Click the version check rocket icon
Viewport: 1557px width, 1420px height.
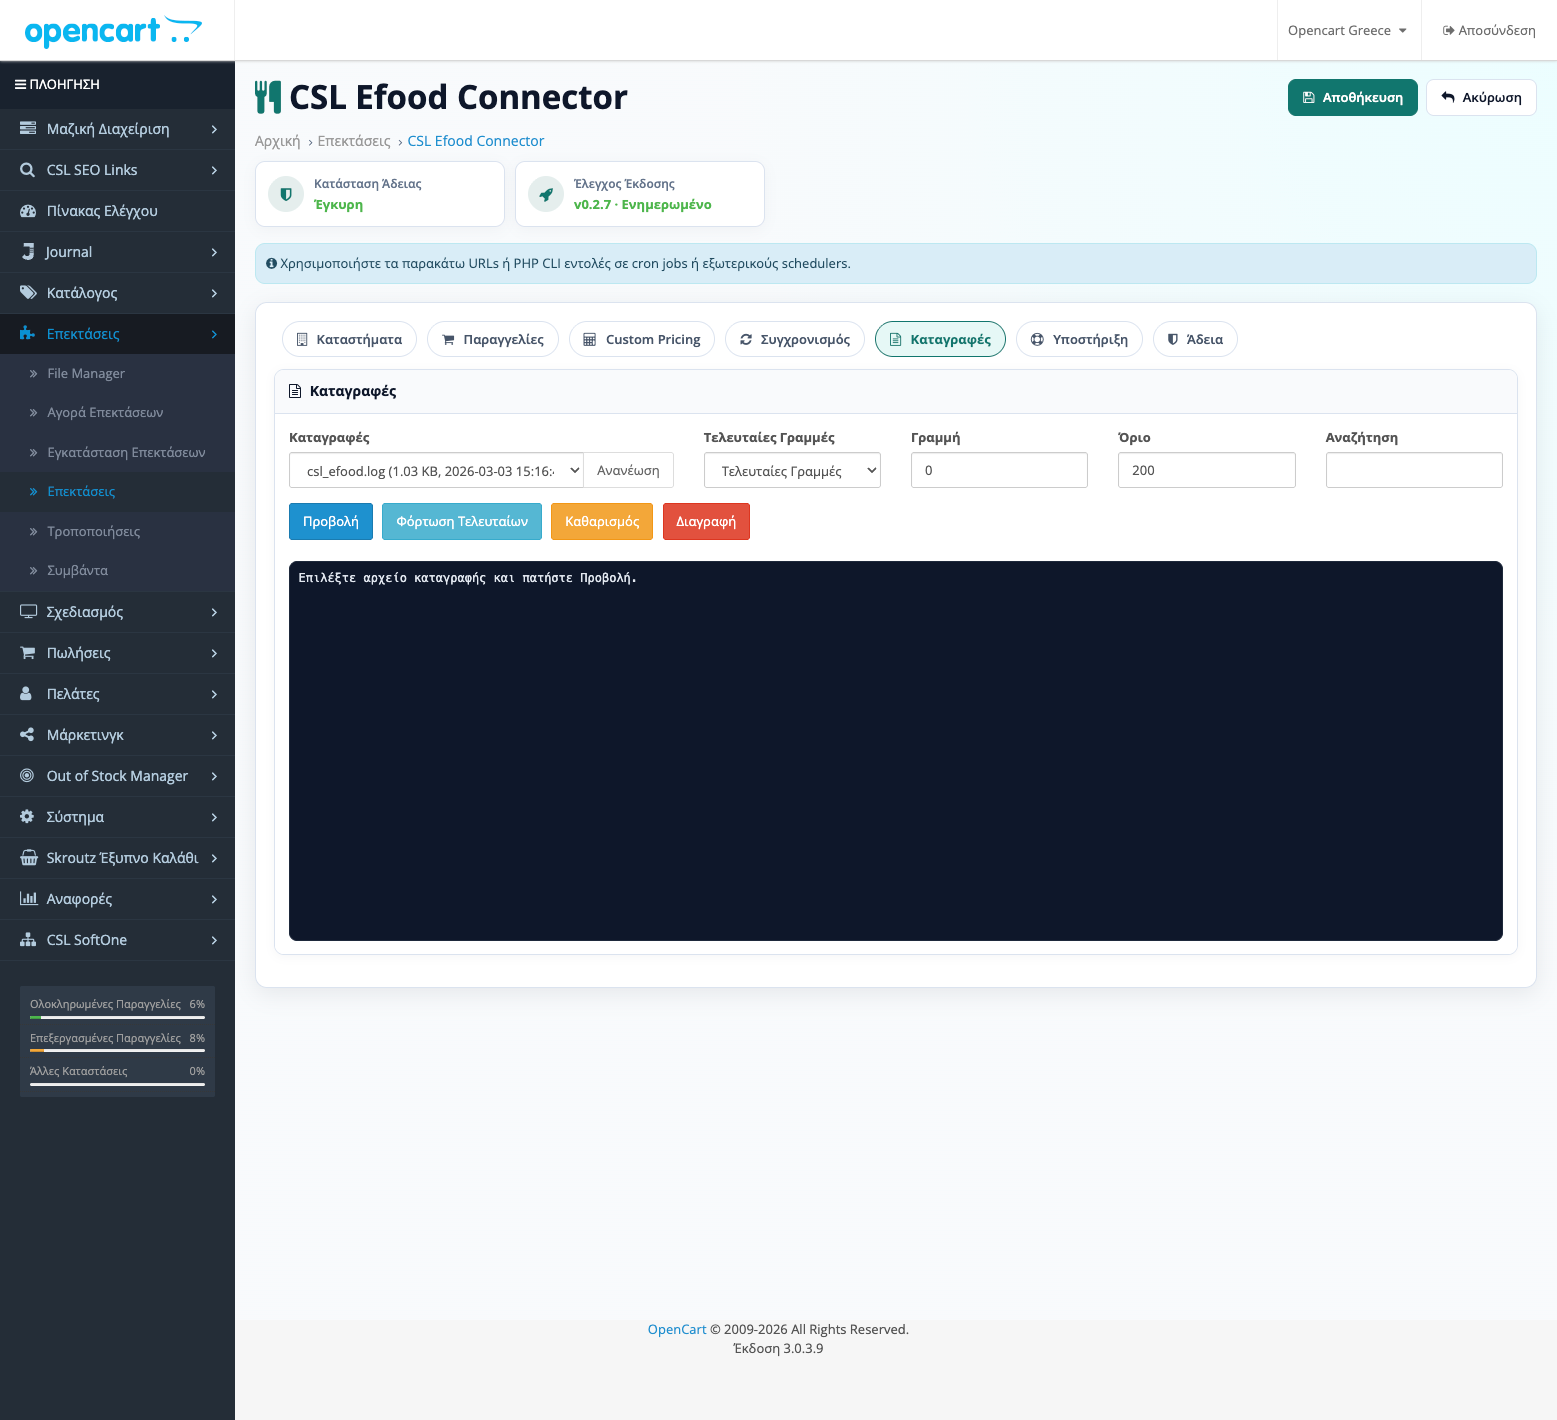pos(546,194)
